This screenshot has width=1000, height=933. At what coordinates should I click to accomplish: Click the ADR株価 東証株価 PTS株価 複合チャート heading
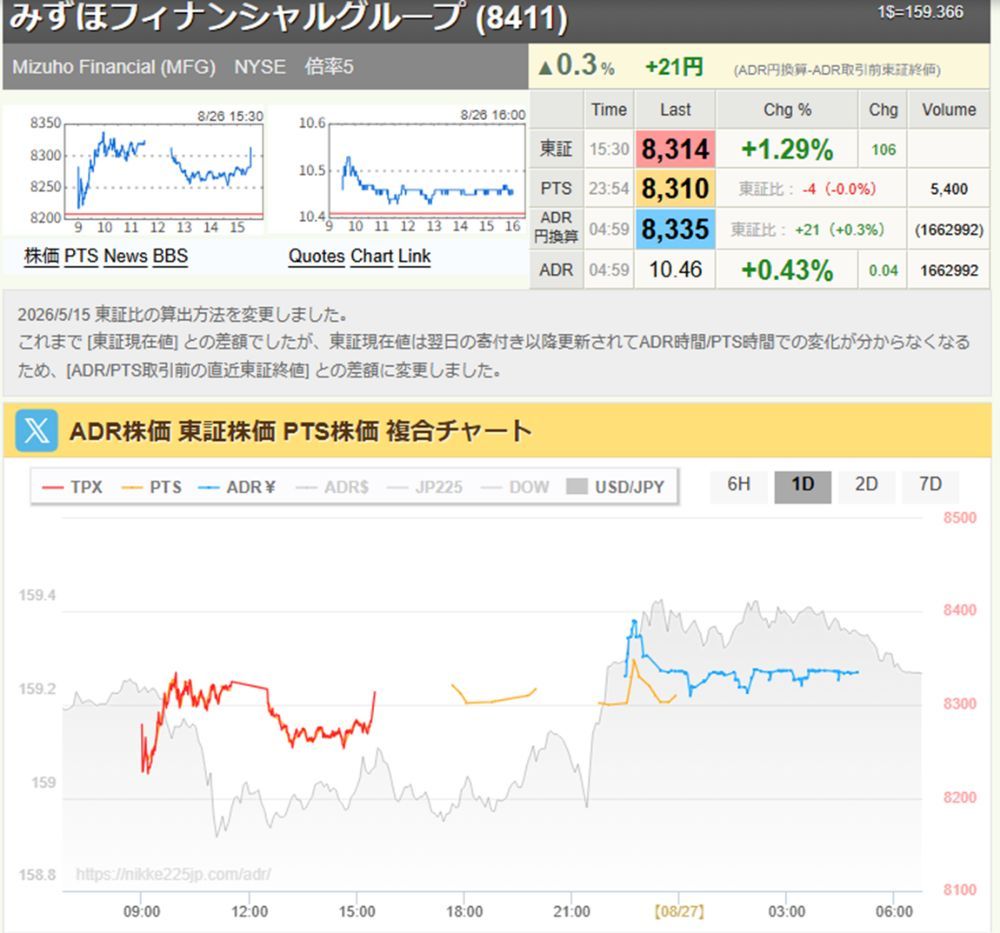click(300, 431)
